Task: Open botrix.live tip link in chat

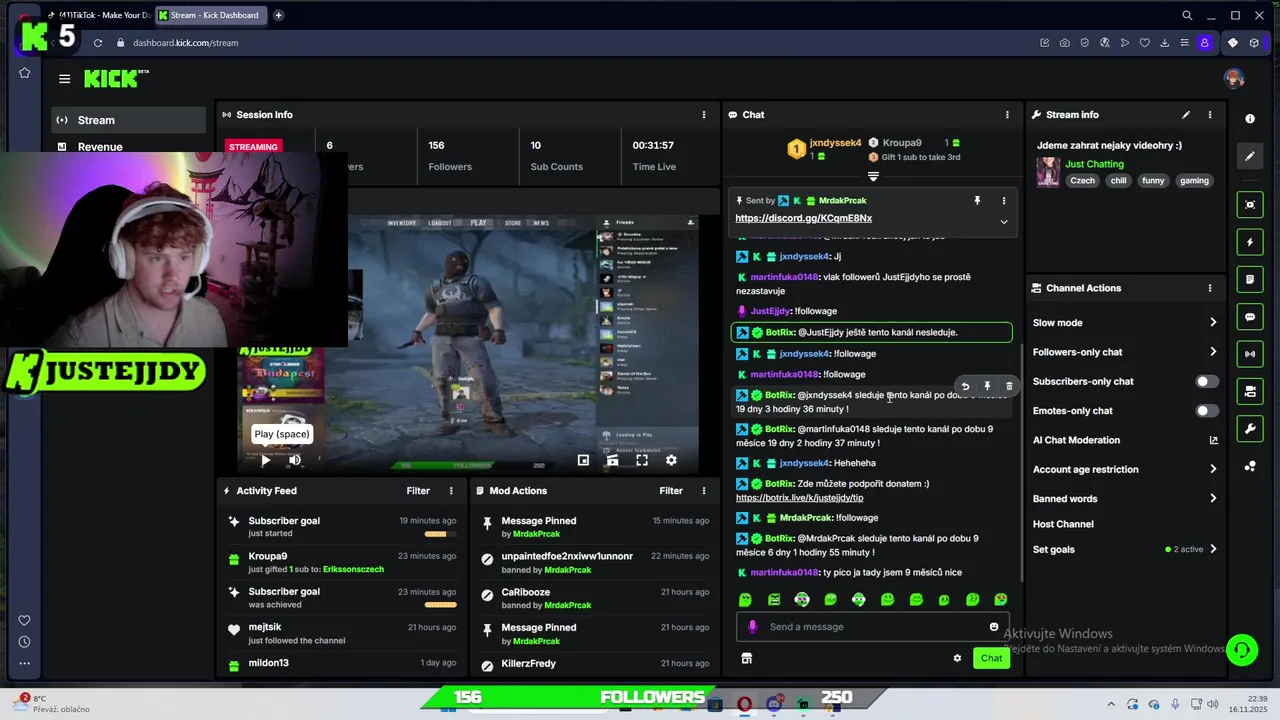Action: pos(799,498)
